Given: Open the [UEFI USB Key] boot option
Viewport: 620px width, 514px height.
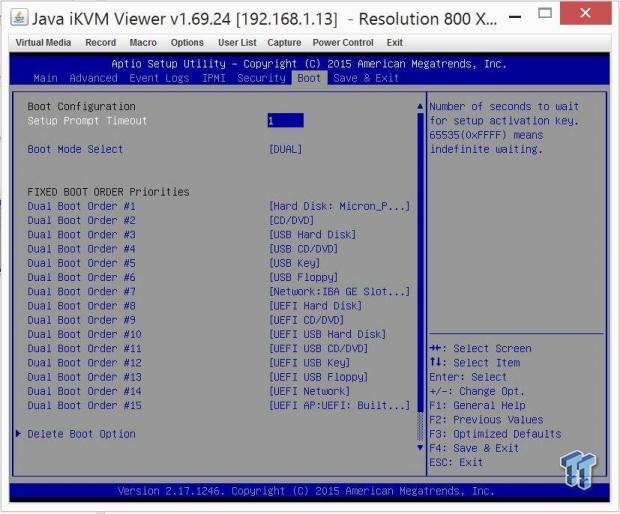Looking at the screenshot, I should click(x=309, y=363).
